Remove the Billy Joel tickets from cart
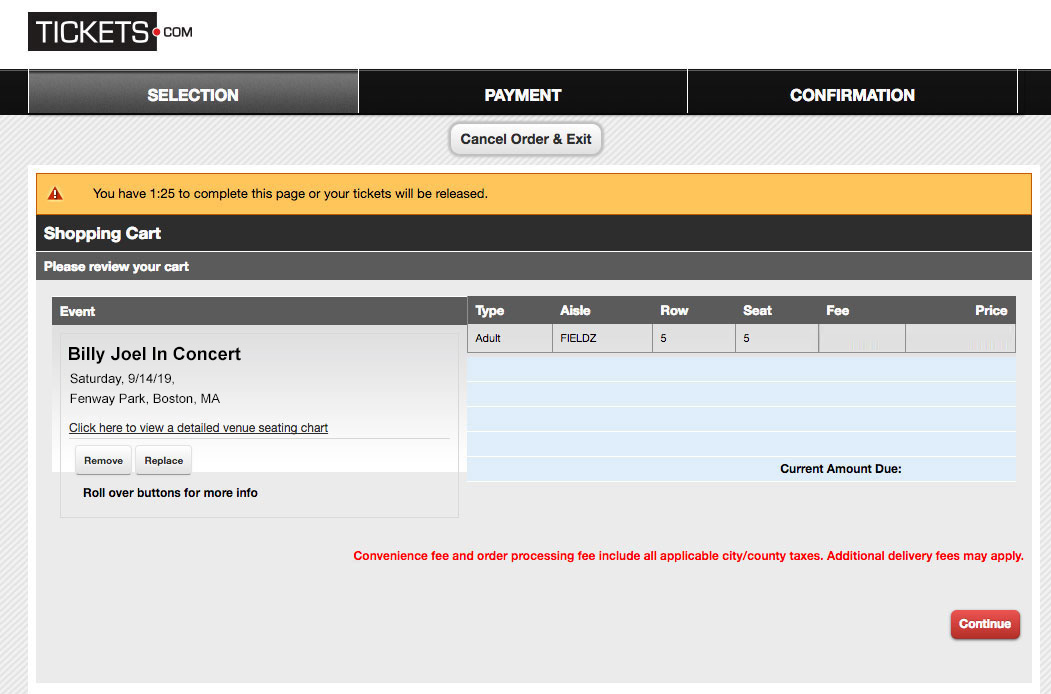1051x694 pixels. coord(103,460)
